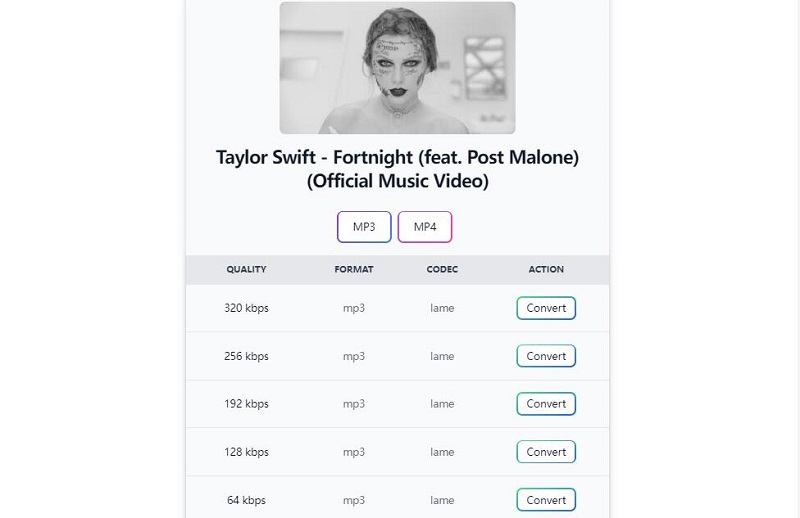
Task: Select the 256 kbps quality cell
Action: [246, 356]
